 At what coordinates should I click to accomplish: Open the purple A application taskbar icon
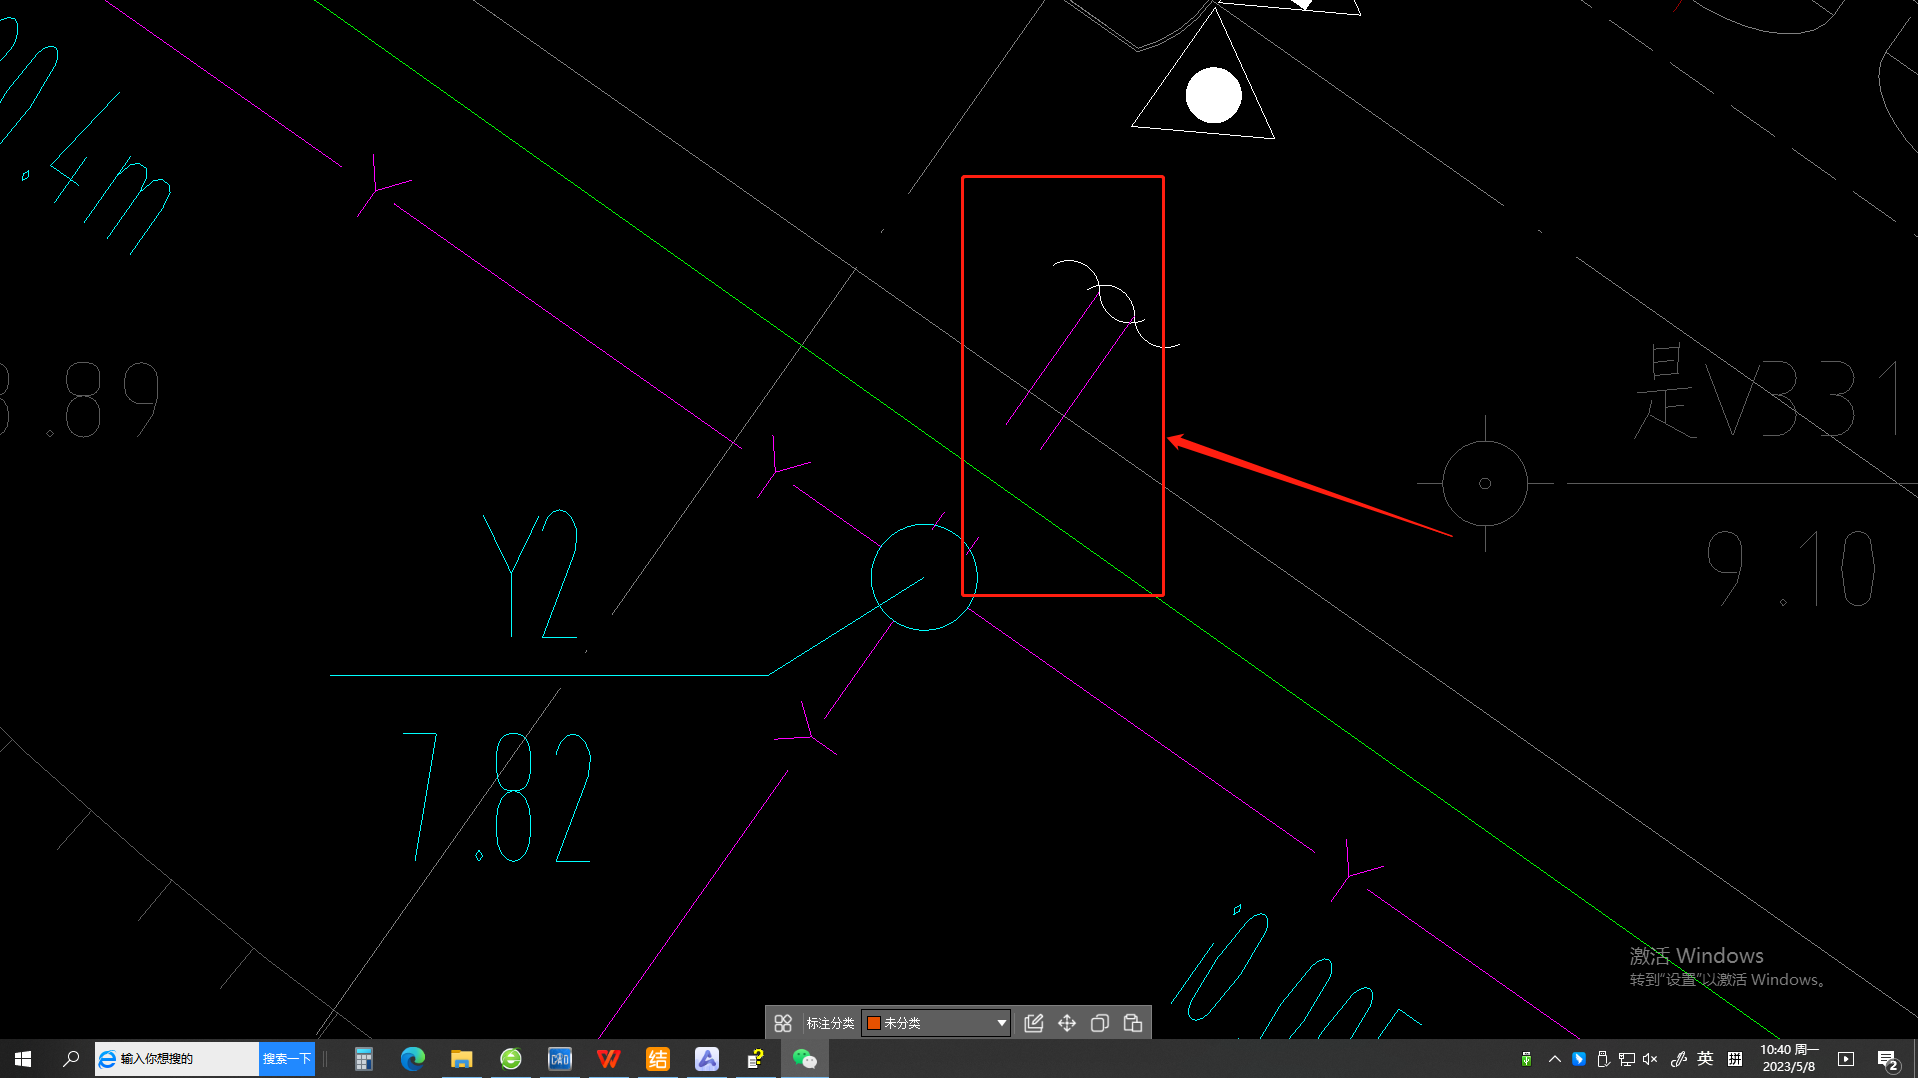(707, 1058)
